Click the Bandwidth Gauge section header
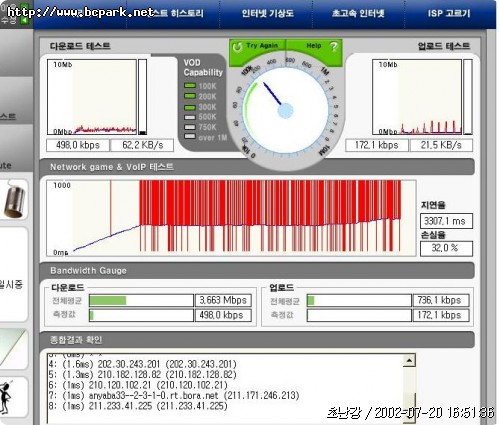This screenshot has width=500, height=425. tap(257, 270)
